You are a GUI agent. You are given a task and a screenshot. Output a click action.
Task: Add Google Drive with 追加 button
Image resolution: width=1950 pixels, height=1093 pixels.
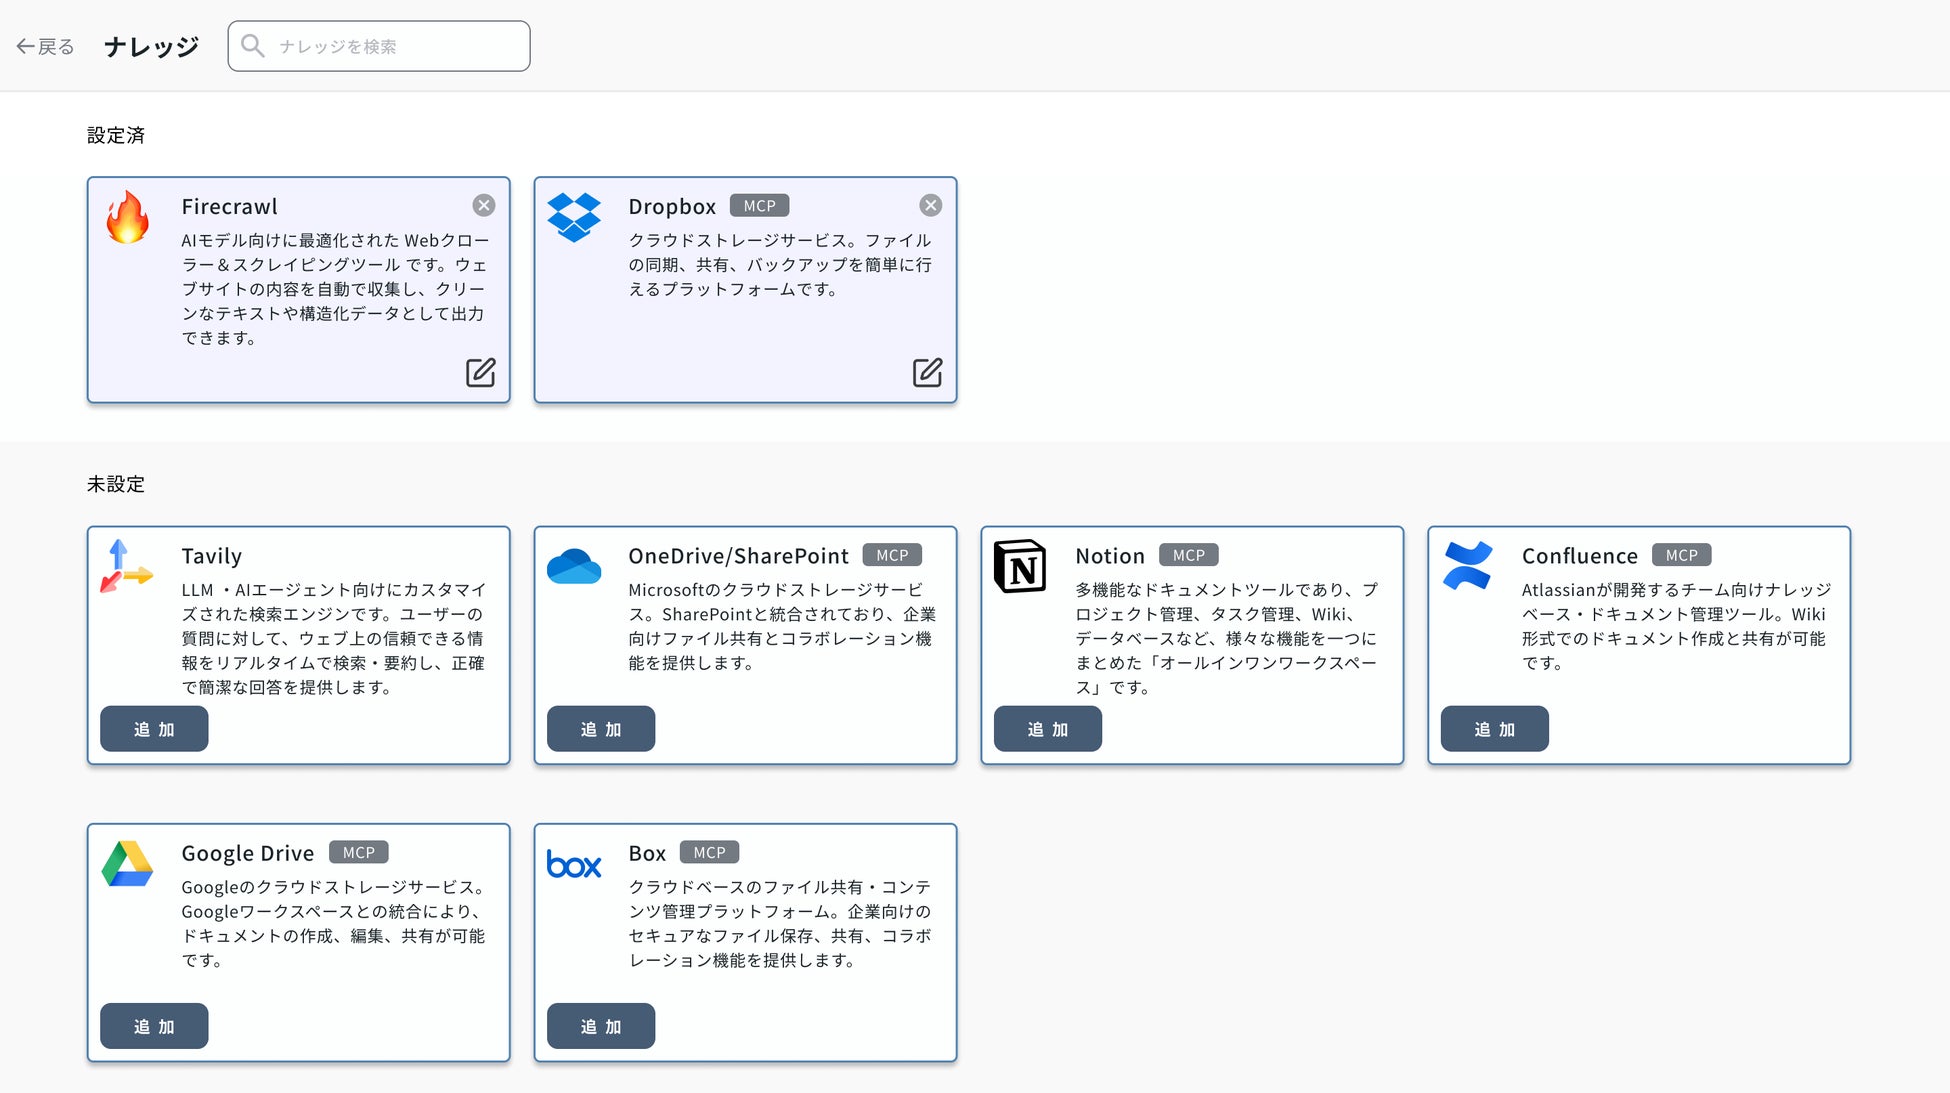pyautogui.click(x=154, y=1026)
